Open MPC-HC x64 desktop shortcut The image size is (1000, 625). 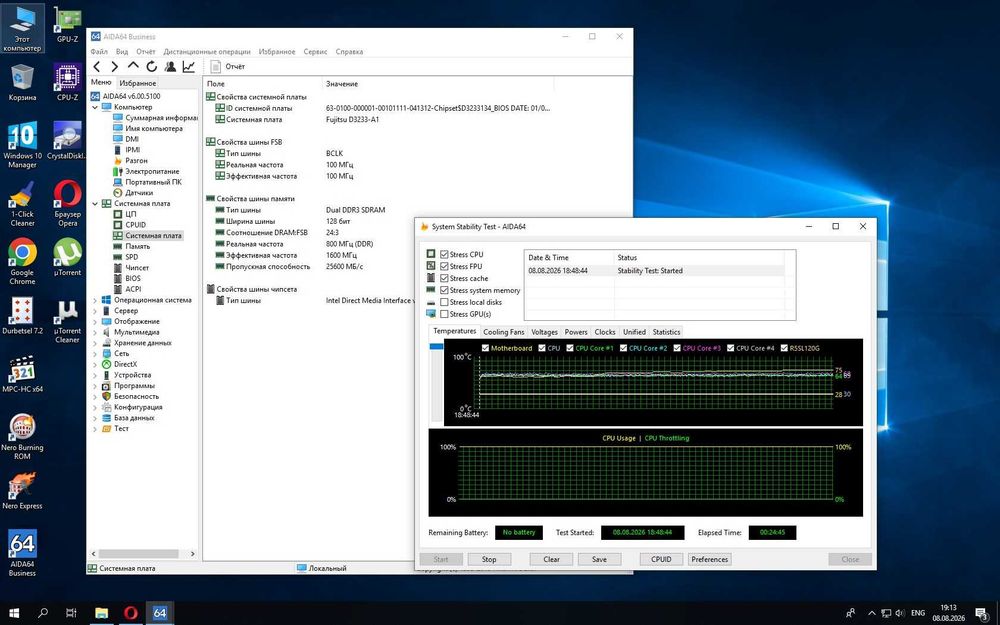(x=22, y=374)
